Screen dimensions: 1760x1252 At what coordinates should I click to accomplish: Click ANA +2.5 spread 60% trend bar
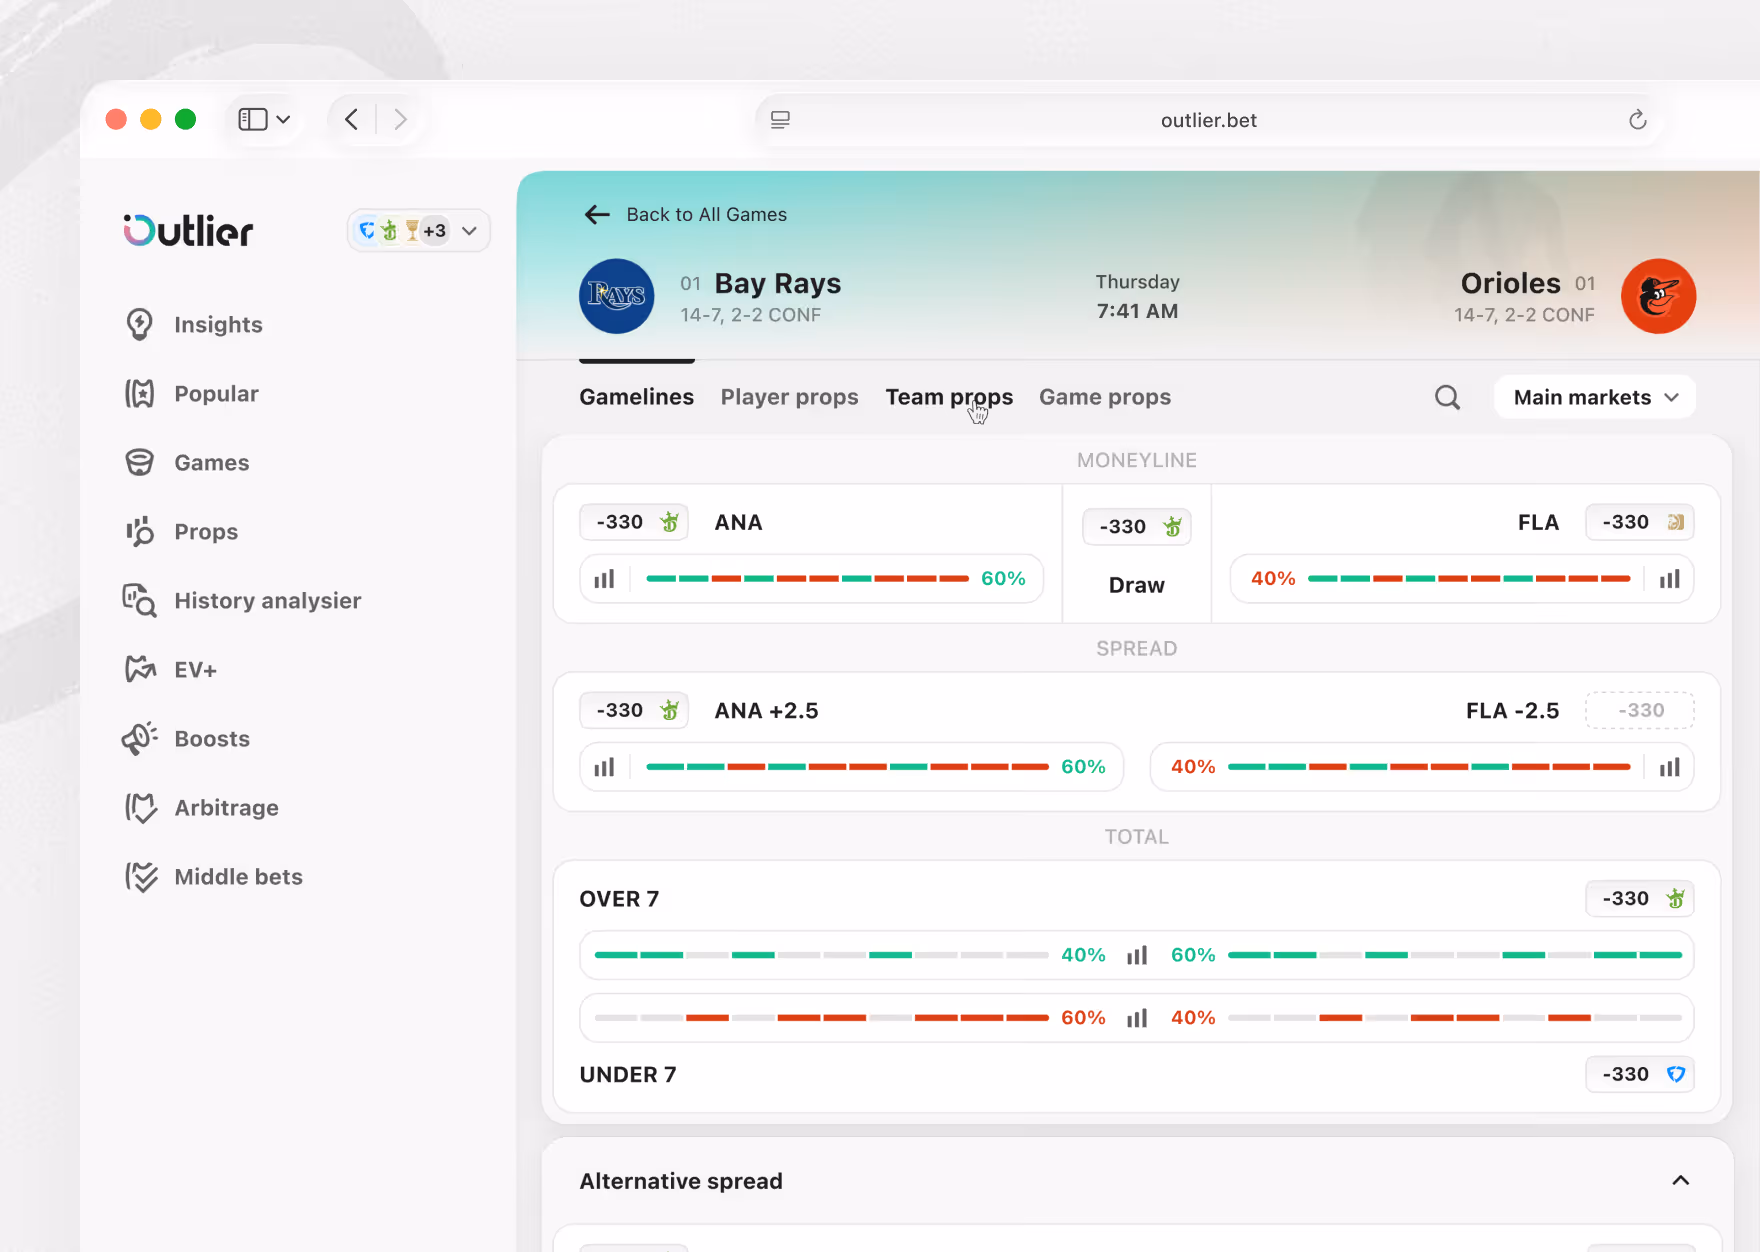(847, 767)
